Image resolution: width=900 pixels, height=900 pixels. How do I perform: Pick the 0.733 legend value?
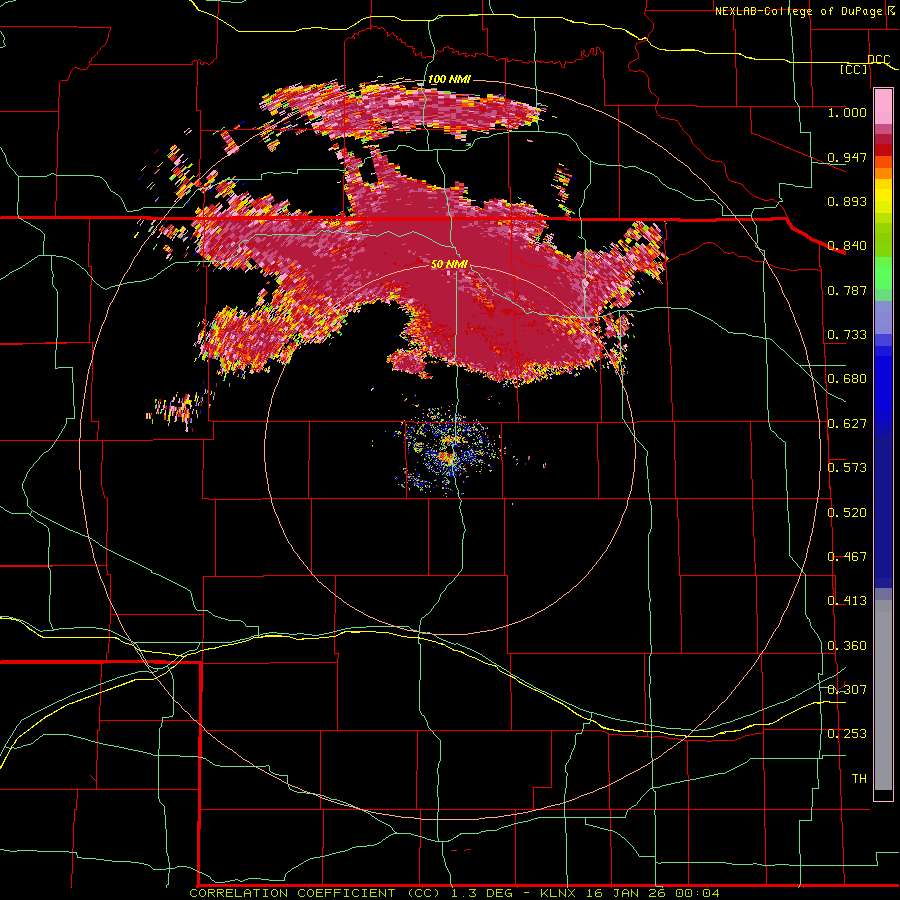coord(847,335)
